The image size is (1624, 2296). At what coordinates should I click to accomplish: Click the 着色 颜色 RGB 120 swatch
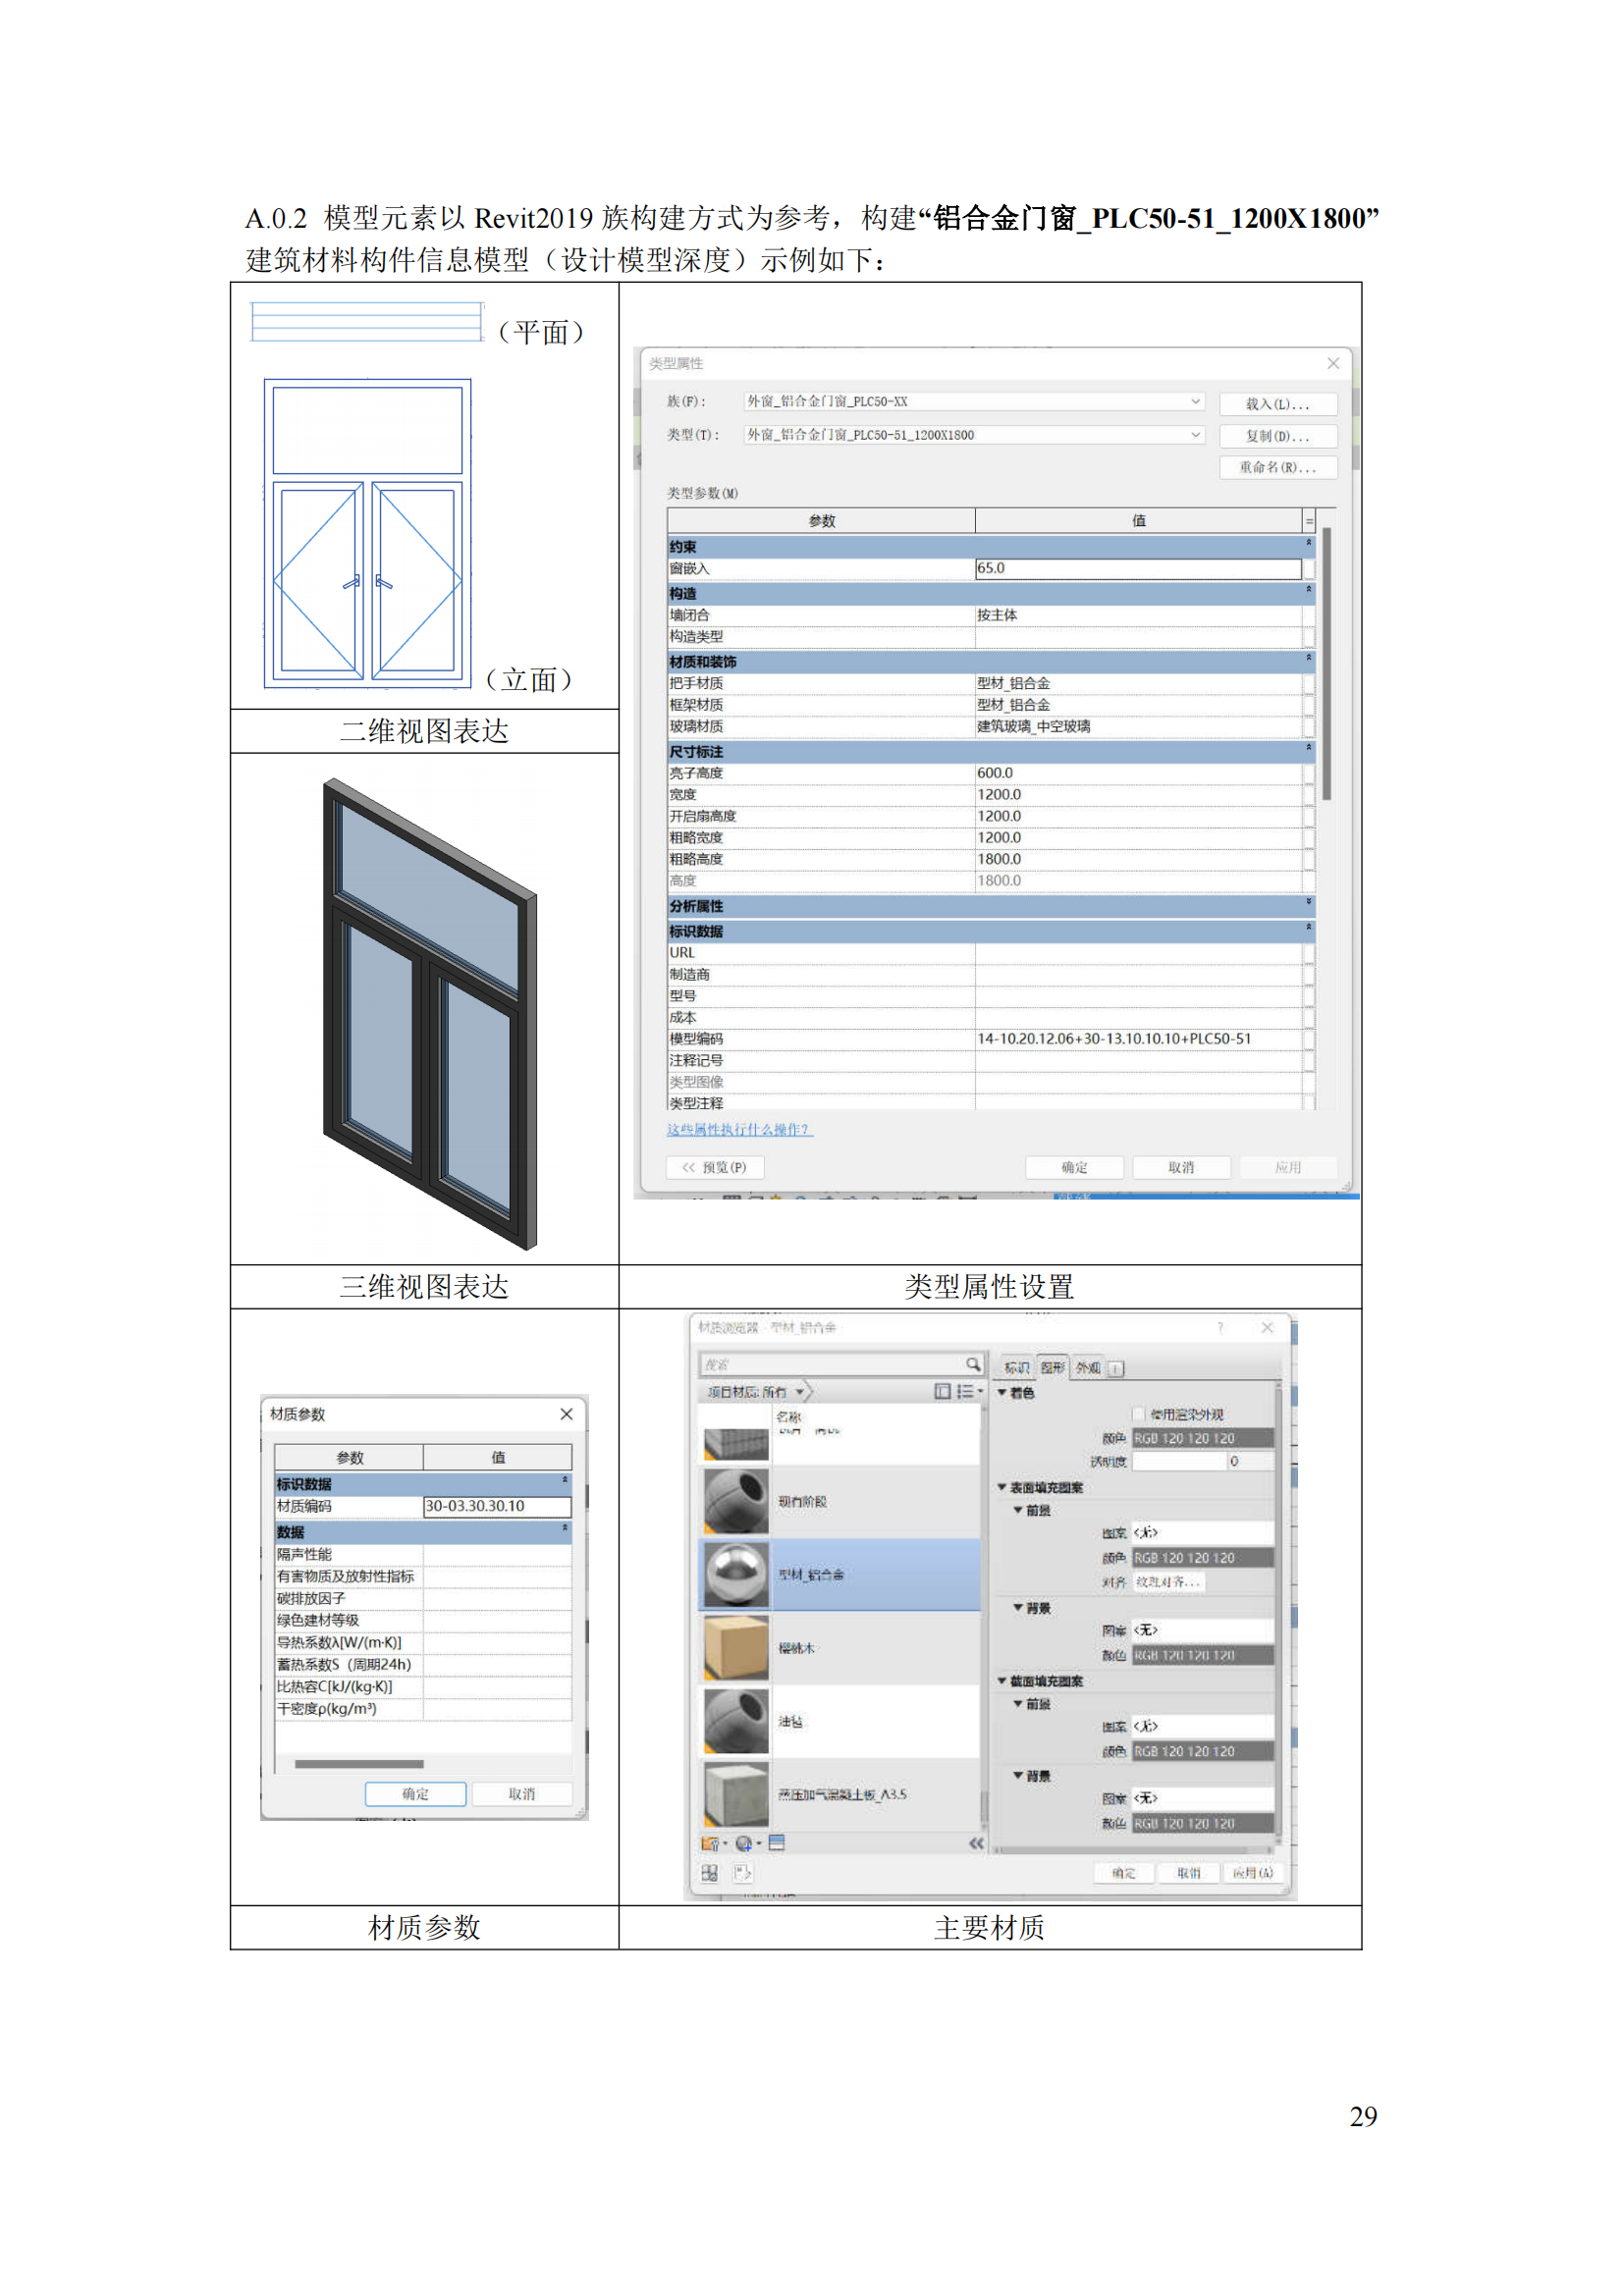(1202, 1438)
